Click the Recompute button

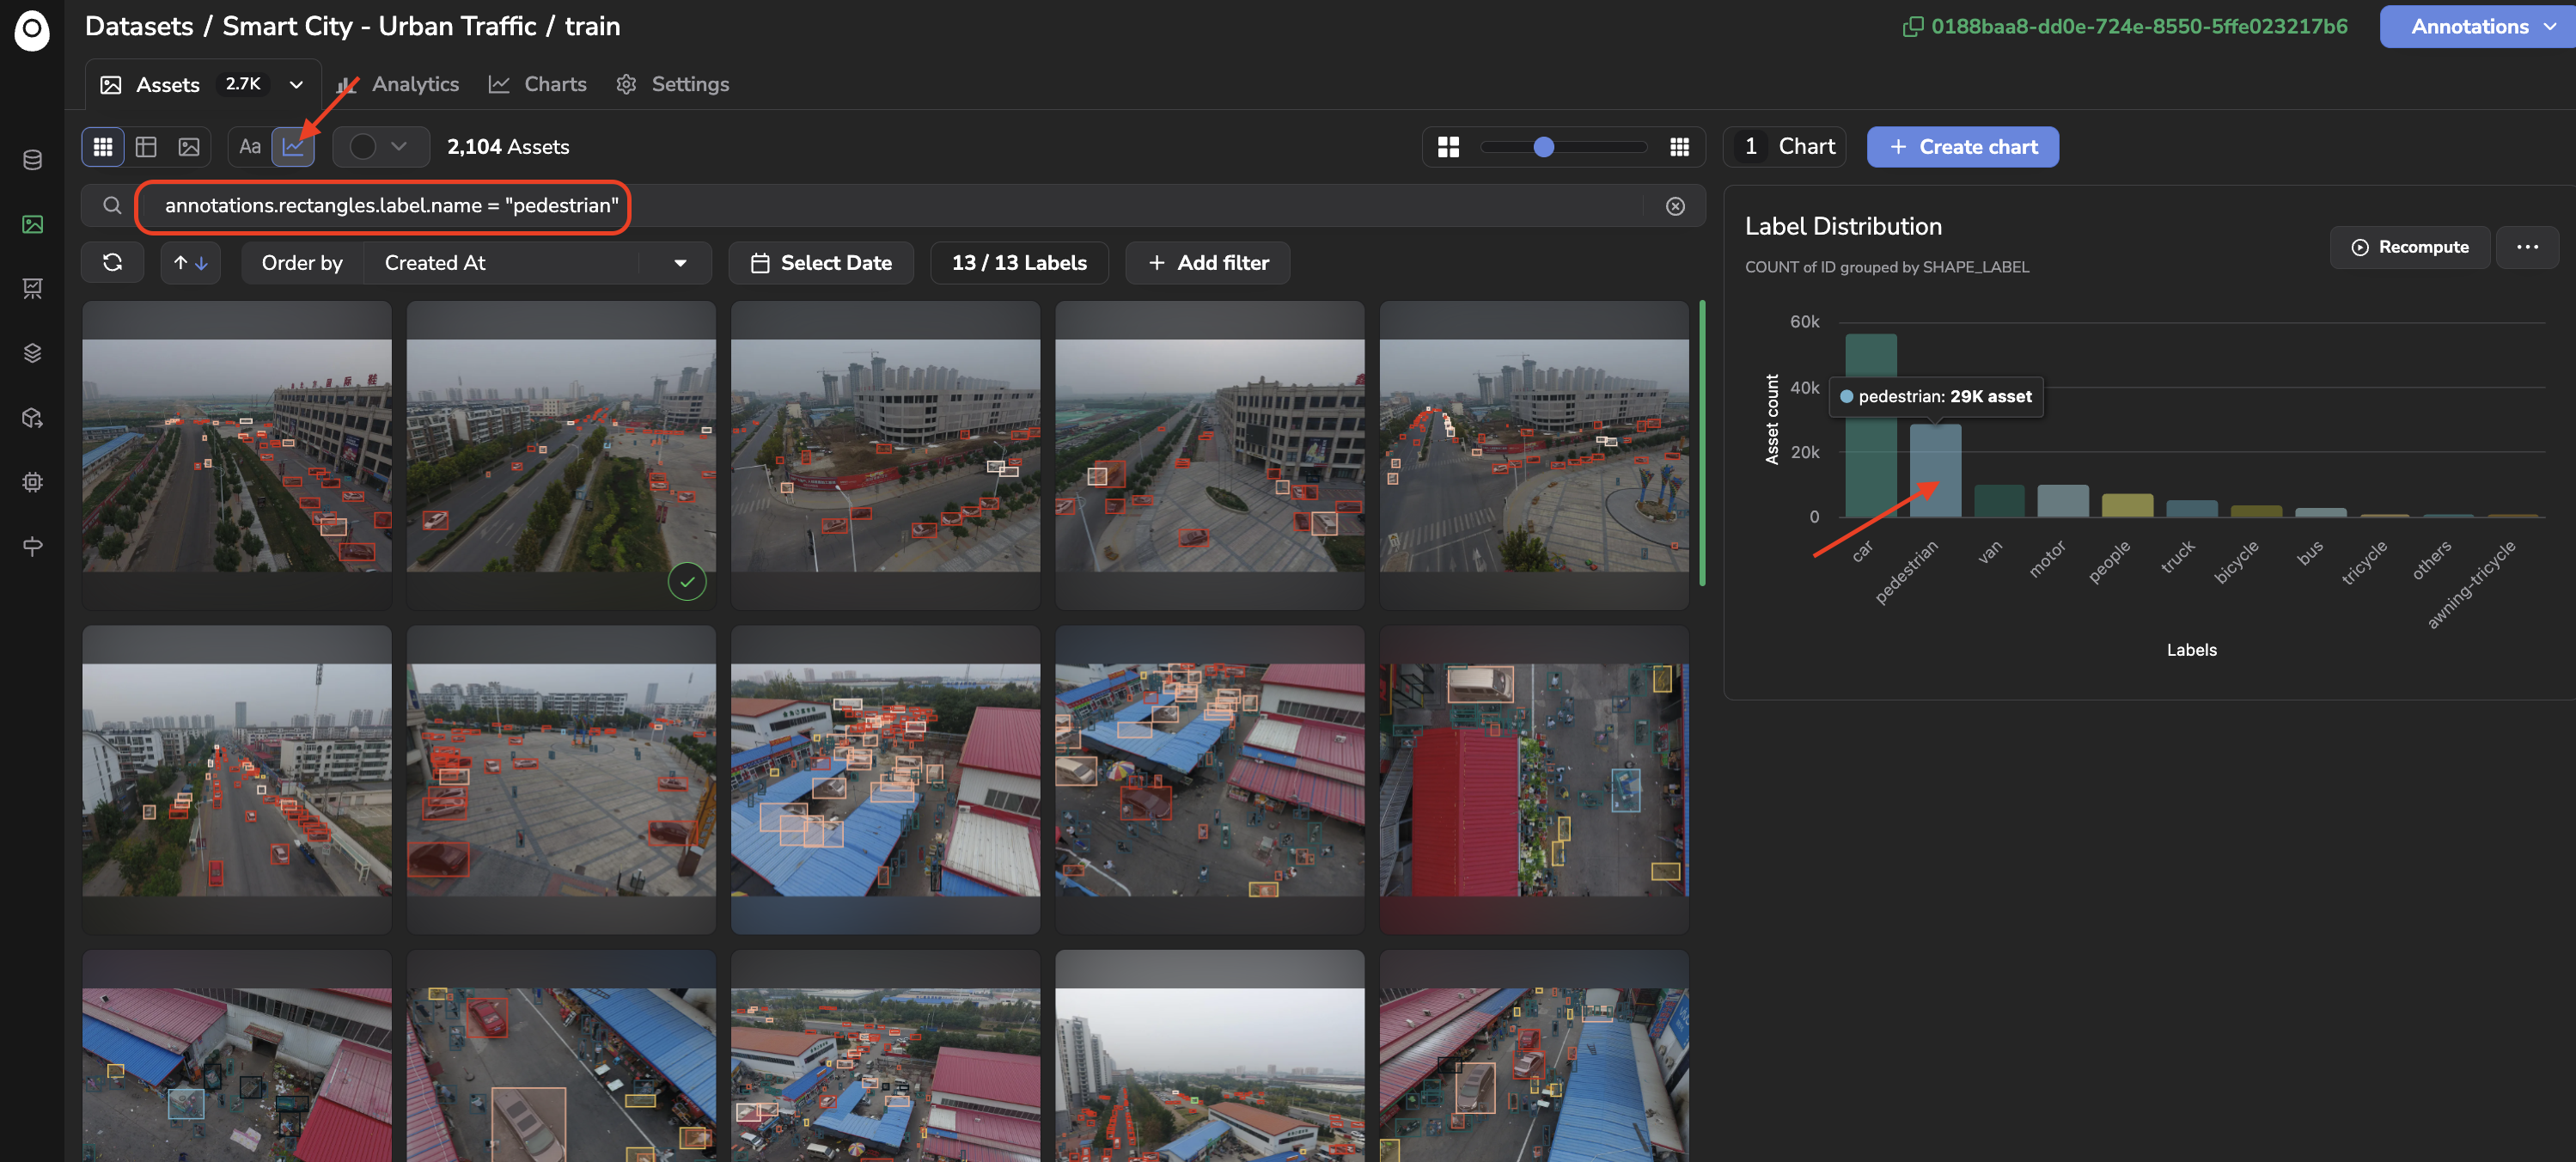click(2409, 247)
